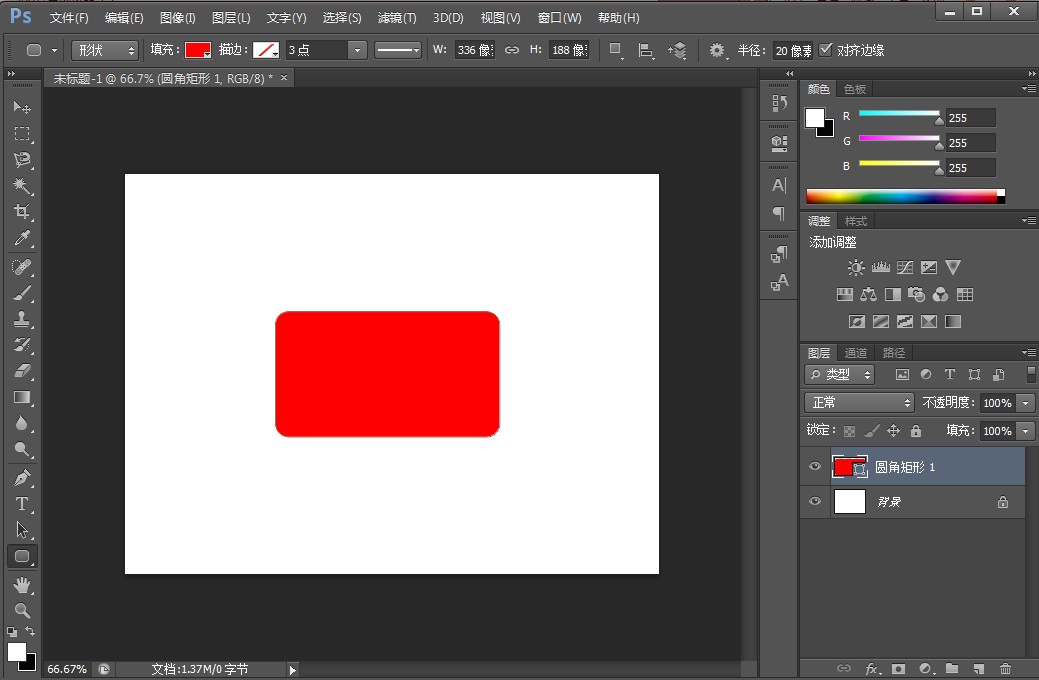Open the 形状 tool mode dropdown

click(x=105, y=50)
